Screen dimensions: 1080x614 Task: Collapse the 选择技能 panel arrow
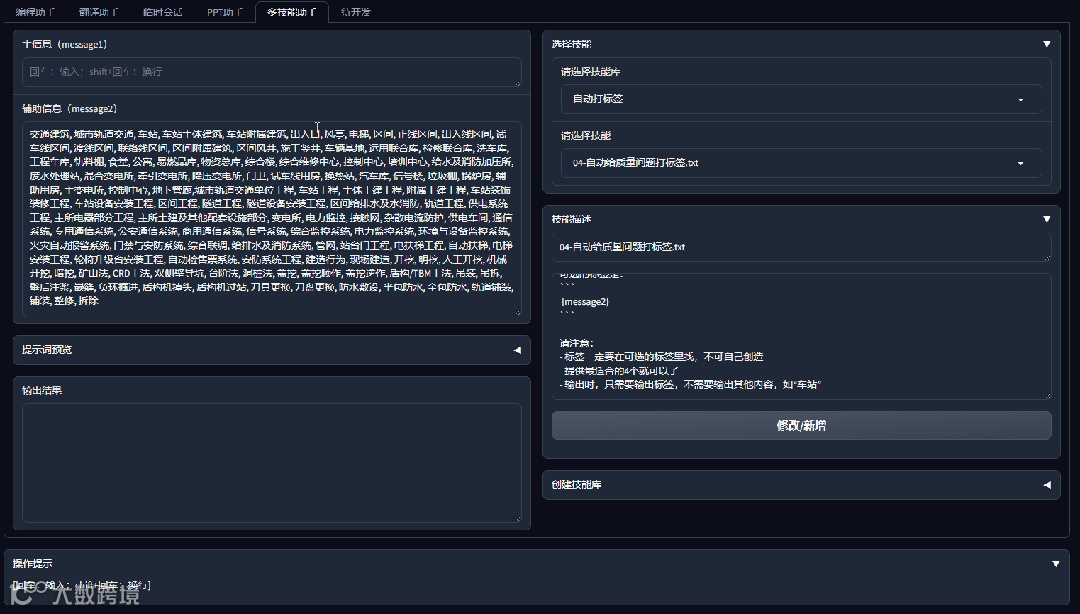coord(1046,44)
